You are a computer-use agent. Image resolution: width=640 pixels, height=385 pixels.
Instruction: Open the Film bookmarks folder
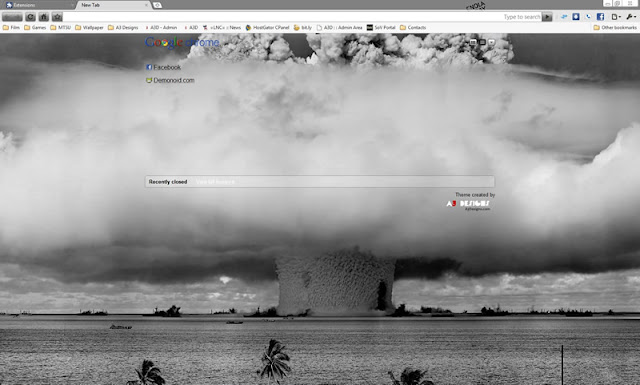pos(11,28)
